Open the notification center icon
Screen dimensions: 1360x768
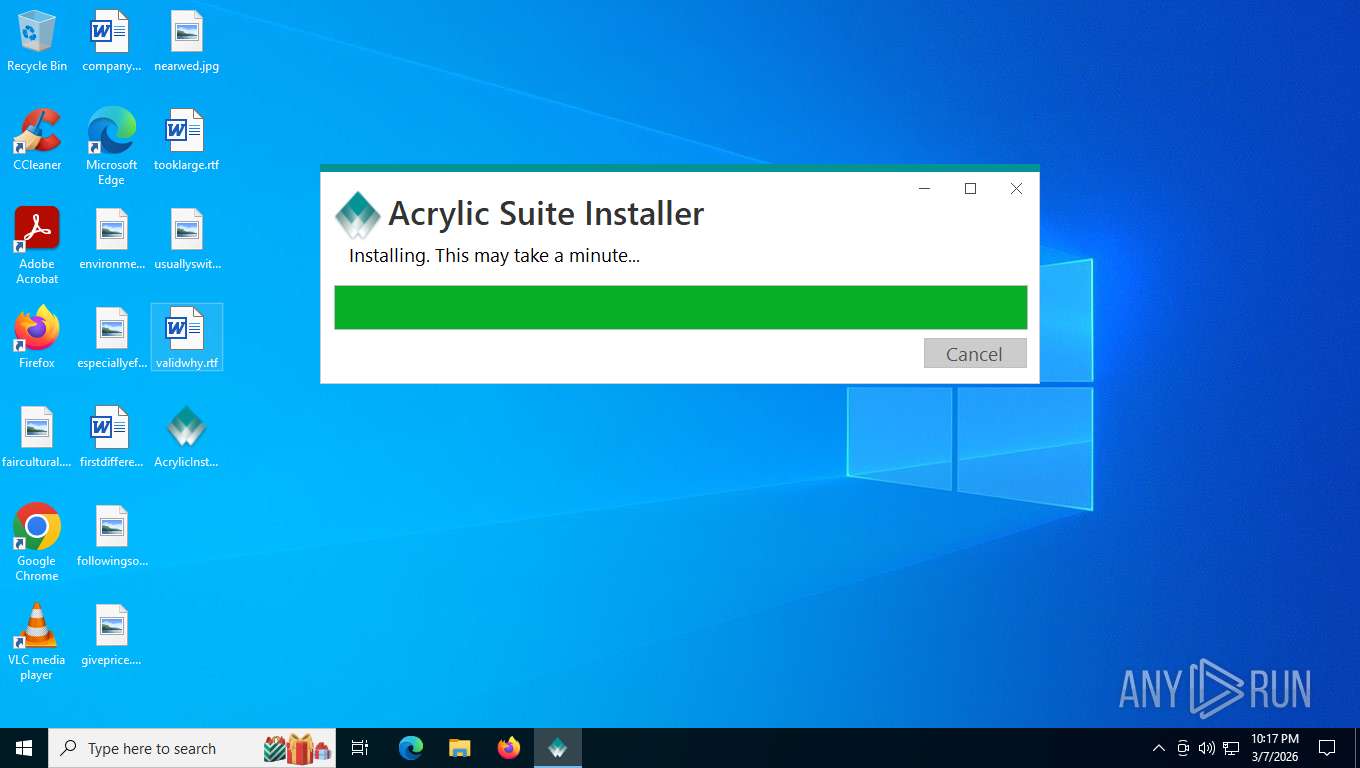pyautogui.click(x=1327, y=748)
